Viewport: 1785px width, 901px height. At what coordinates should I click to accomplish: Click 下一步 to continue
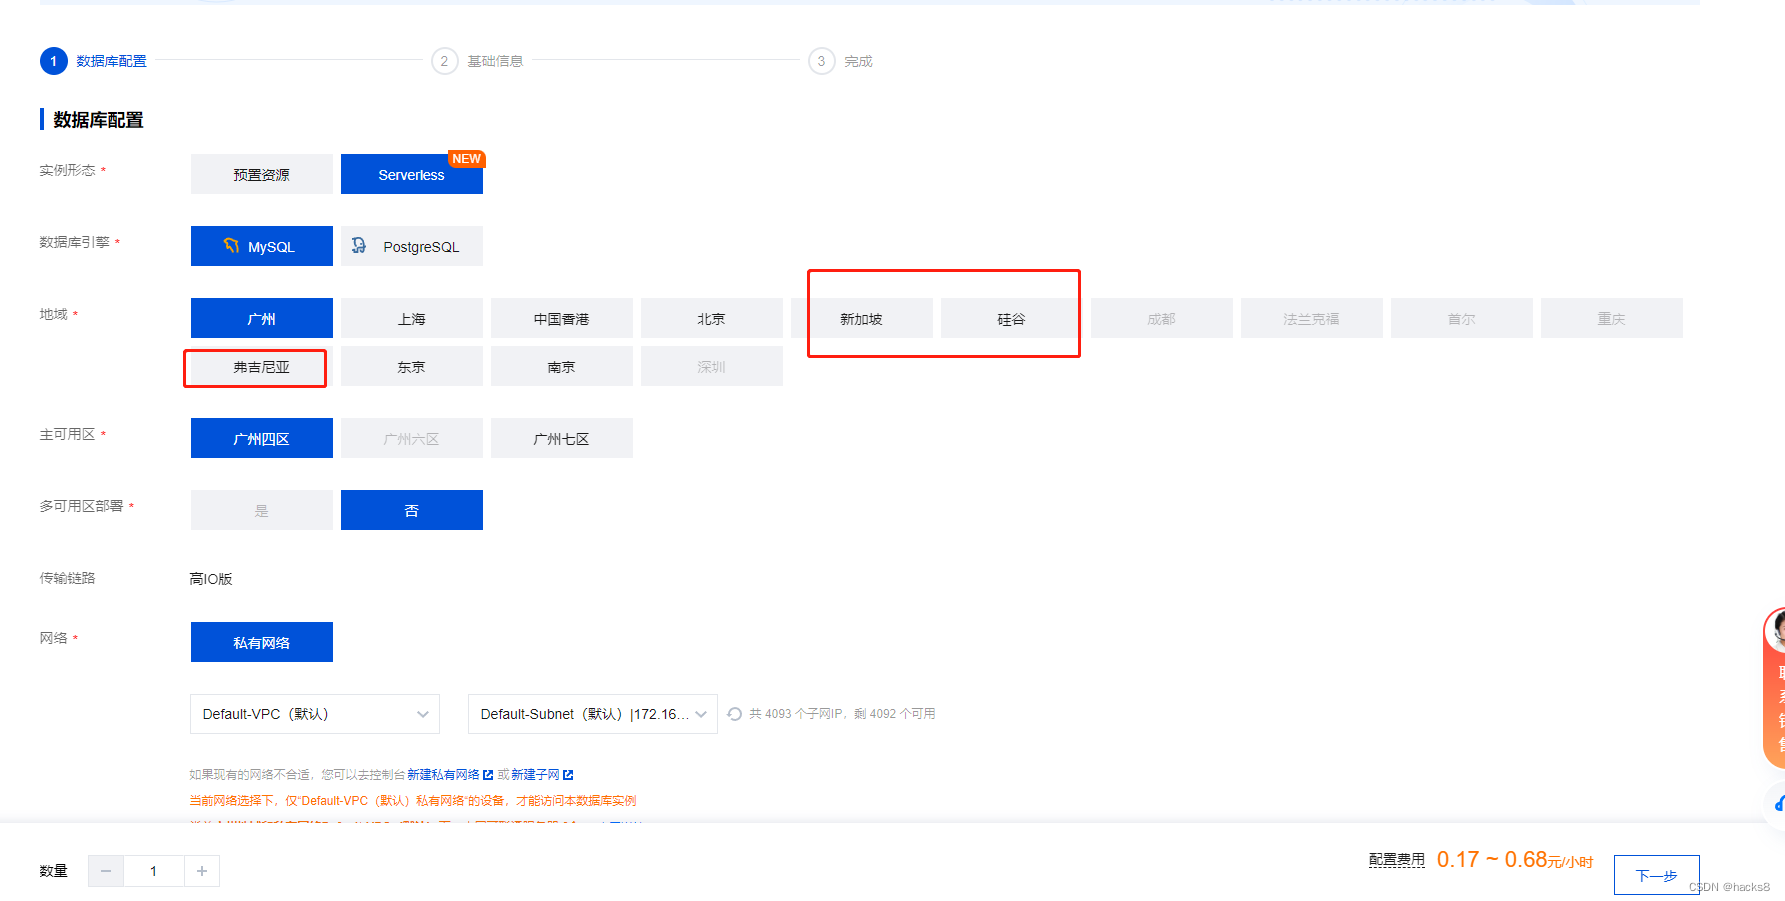tap(1656, 875)
